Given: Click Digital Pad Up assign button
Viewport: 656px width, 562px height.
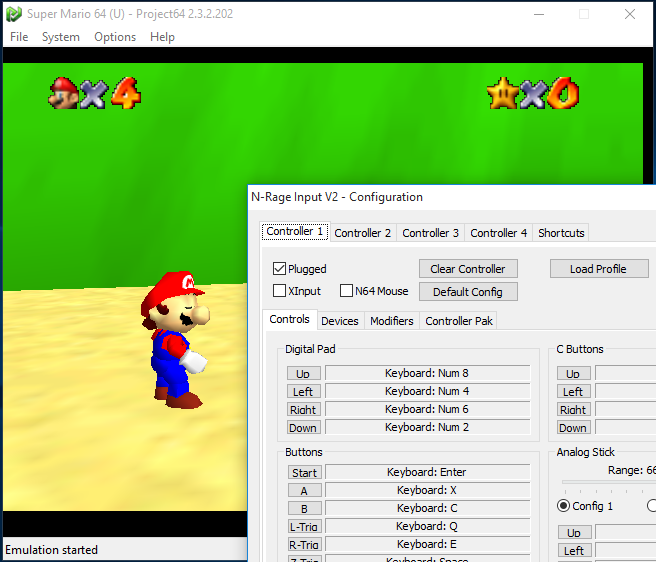Looking at the screenshot, I should (304, 373).
